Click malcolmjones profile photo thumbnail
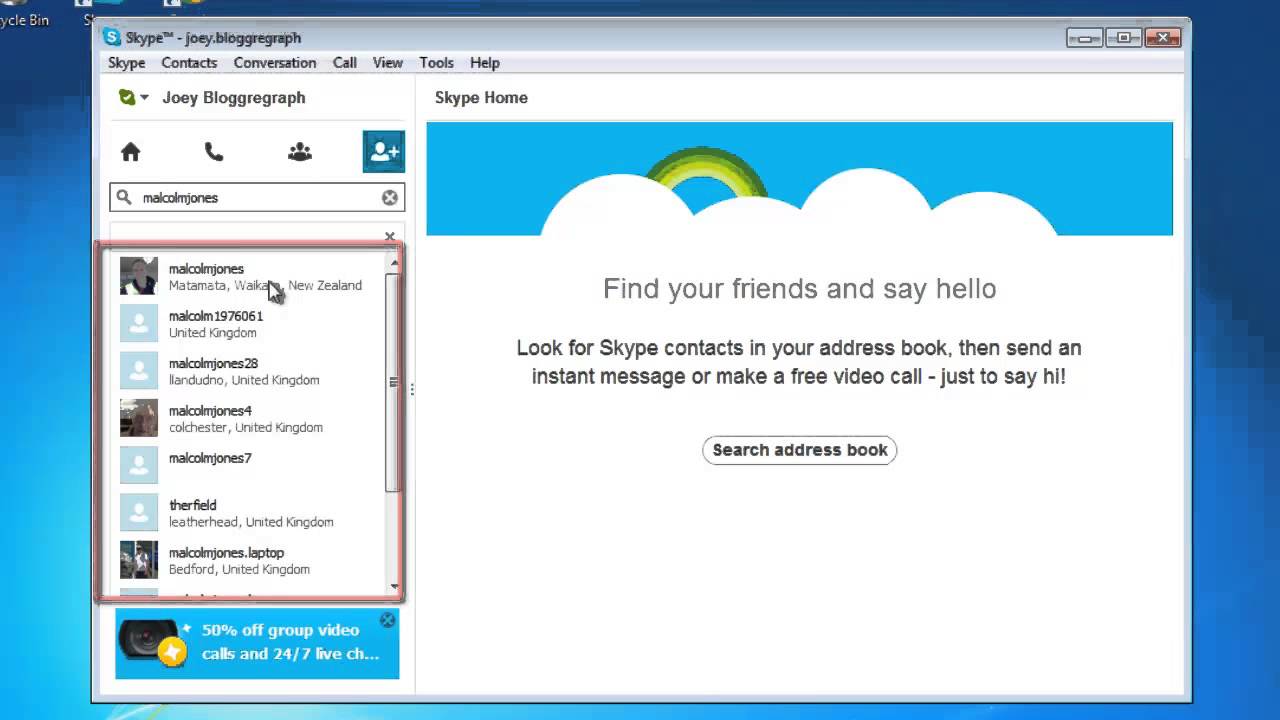Image resolution: width=1280 pixels, height=720 pixels. 139,276
